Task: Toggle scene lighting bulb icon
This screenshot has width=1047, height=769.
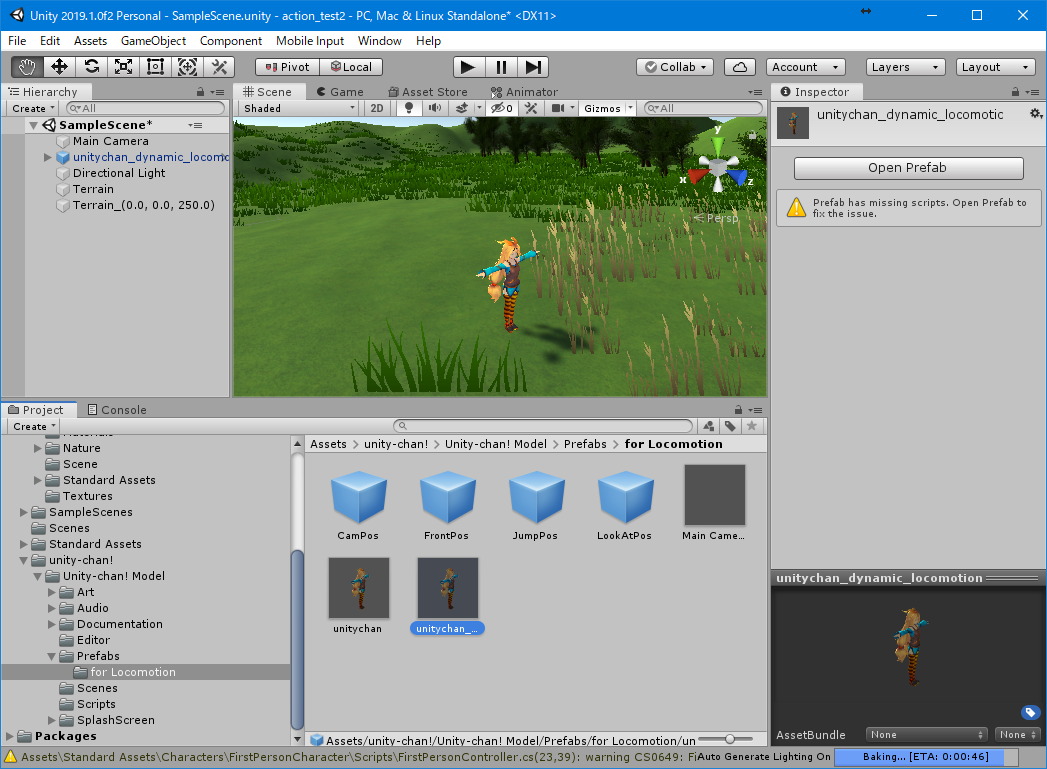Action: click(x=409, y=108)
